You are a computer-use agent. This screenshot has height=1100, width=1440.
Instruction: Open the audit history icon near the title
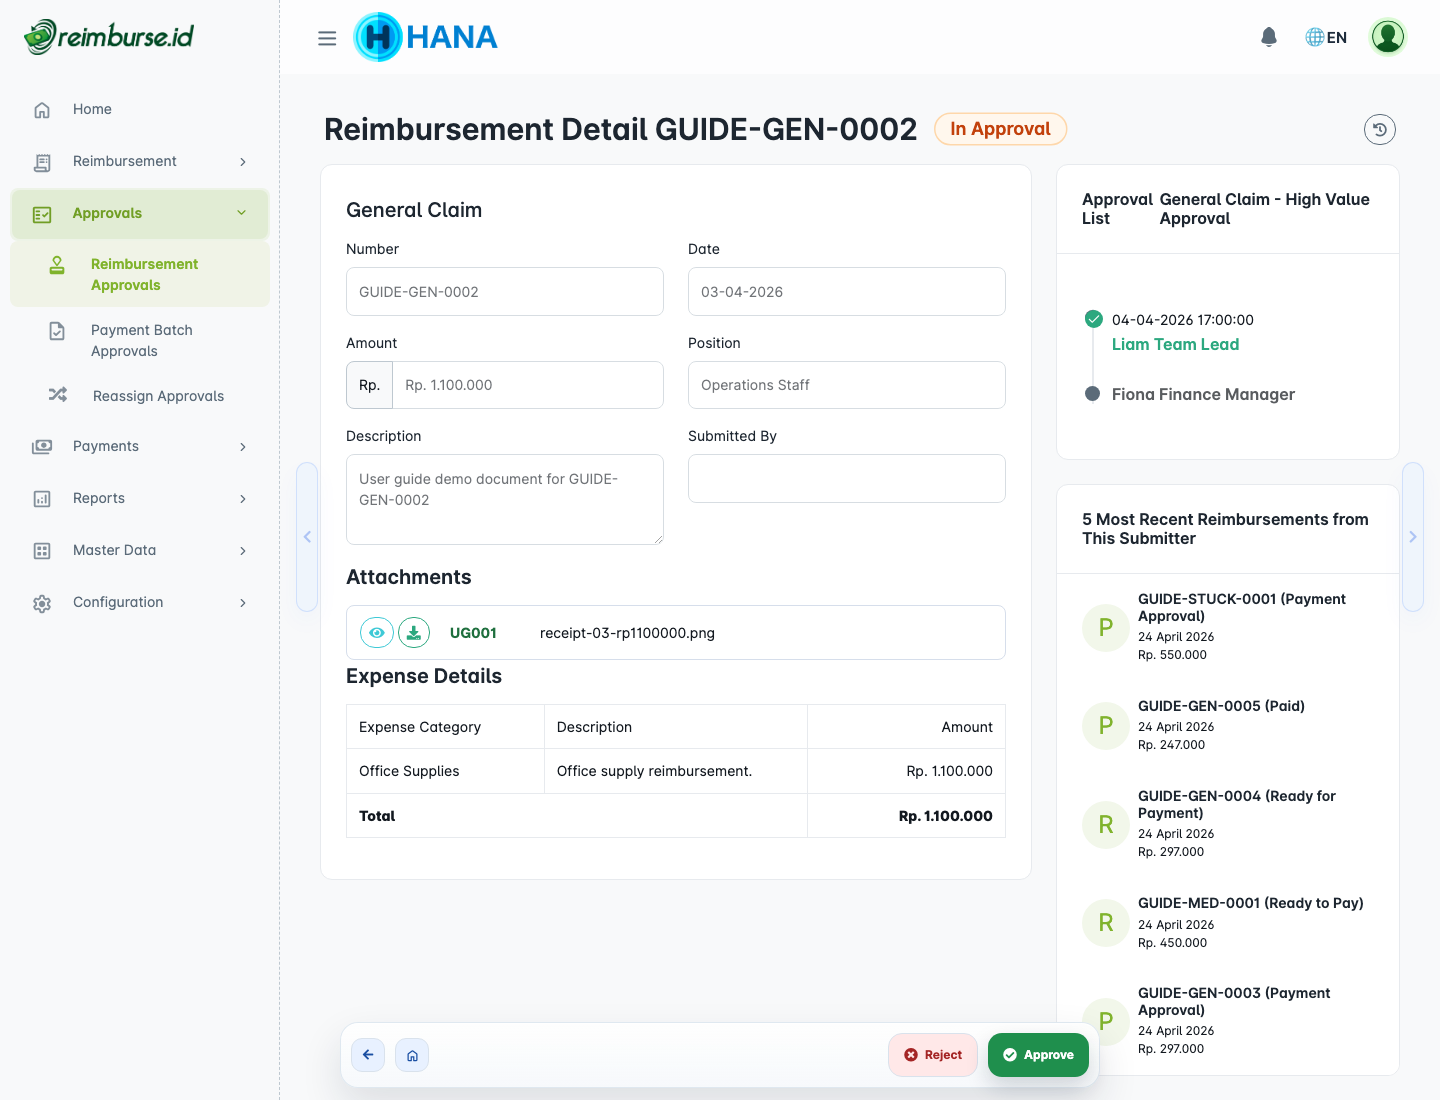pyautogui.click(x=1380, y=129)
